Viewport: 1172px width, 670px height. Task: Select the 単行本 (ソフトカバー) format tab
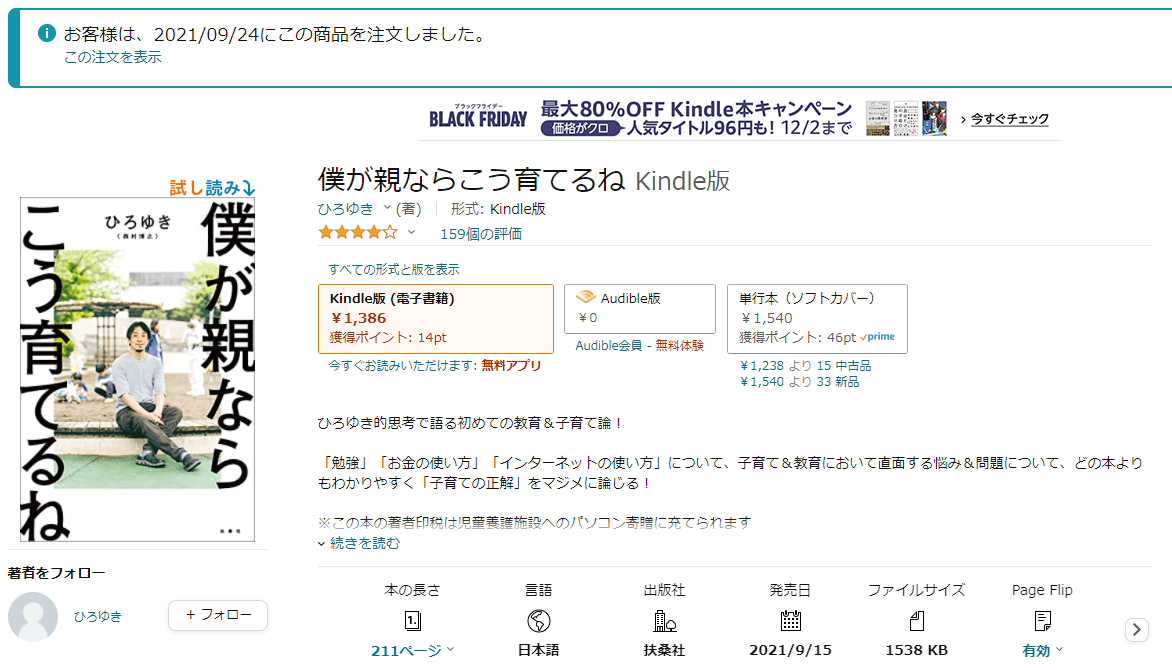[x=817, y=319]
